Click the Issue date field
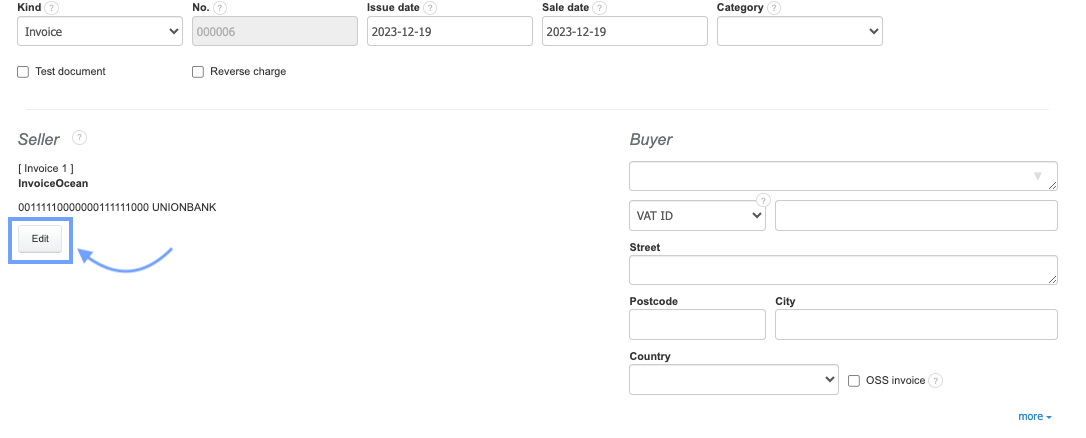 click(x=449, y=31)
